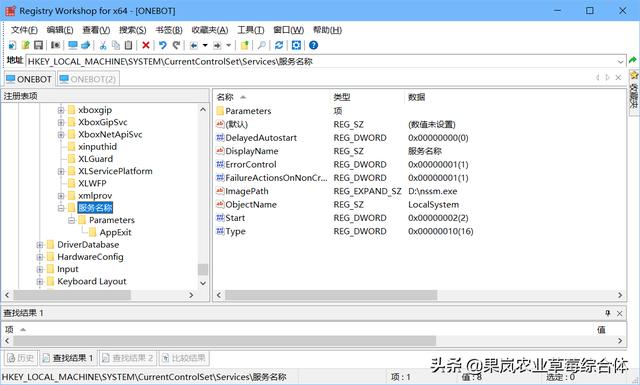This screenshot has height=385, width=640.
Task: Click the Find magnifier icon
Action: tap(262, 45)
